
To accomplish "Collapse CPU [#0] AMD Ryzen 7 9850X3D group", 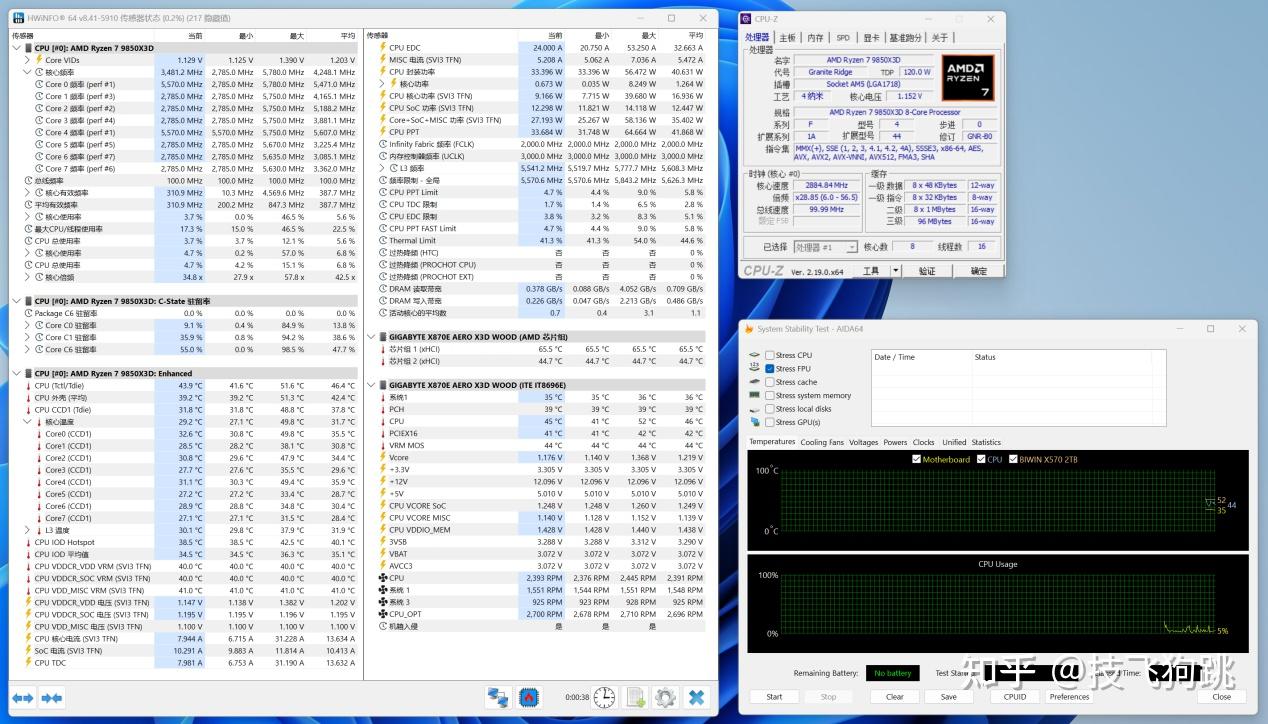I will point(16,48).
